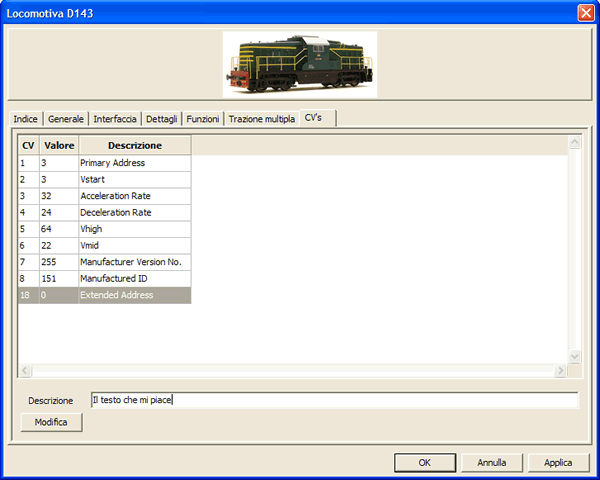Switch to Trazione multipla tab
The width and height of the screenshot is (600, 480).
click(x=261, y=119)
